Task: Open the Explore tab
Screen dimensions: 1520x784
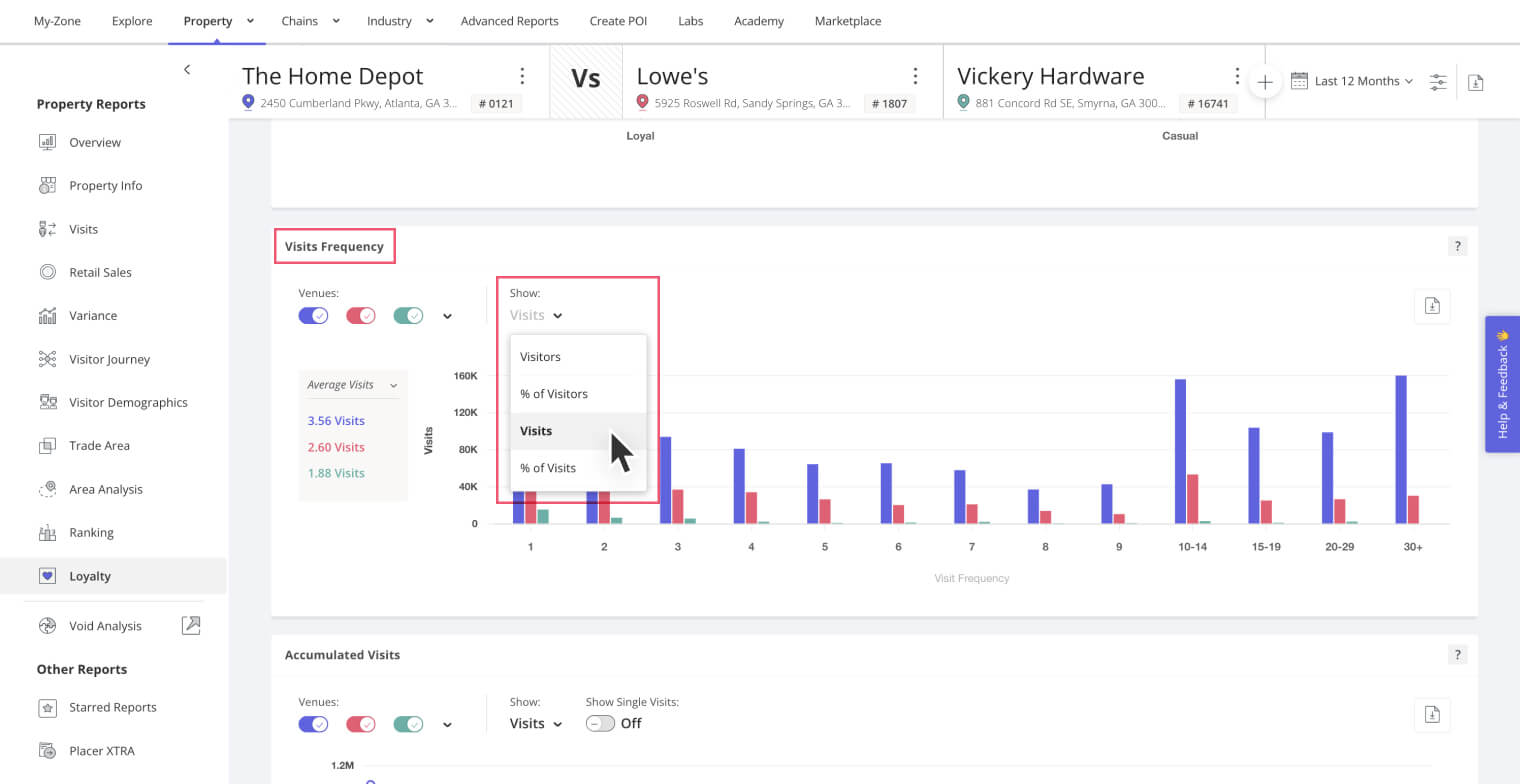Action: (x=132, y=20)
